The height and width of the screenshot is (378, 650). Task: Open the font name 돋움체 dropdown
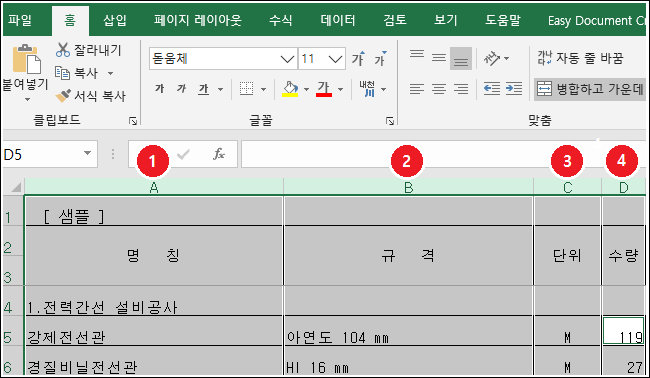(287, 59)
